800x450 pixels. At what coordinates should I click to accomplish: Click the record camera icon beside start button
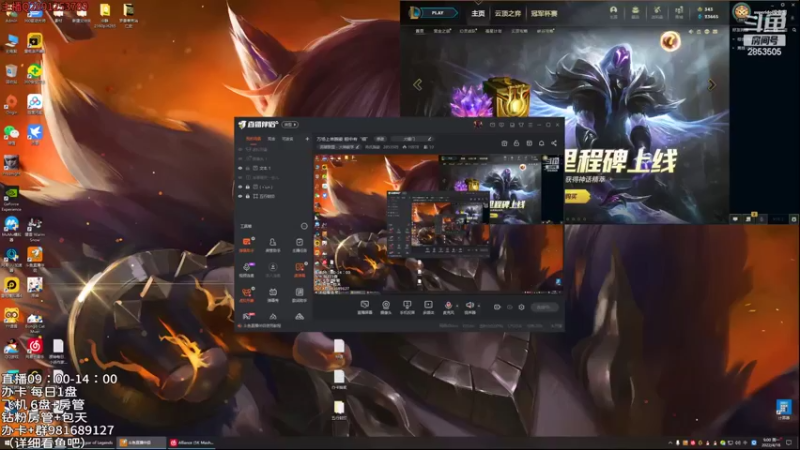click(x=497, y=307)
